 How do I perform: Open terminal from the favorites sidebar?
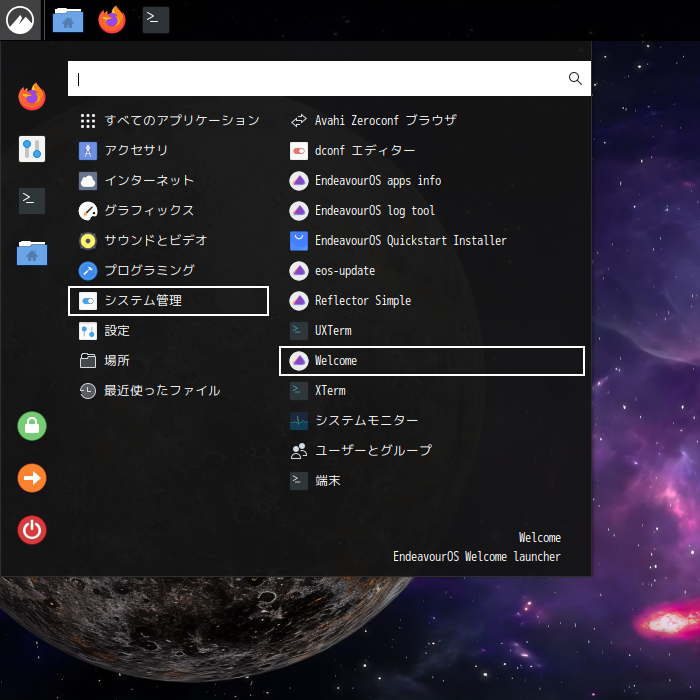[x=32, y=201]
